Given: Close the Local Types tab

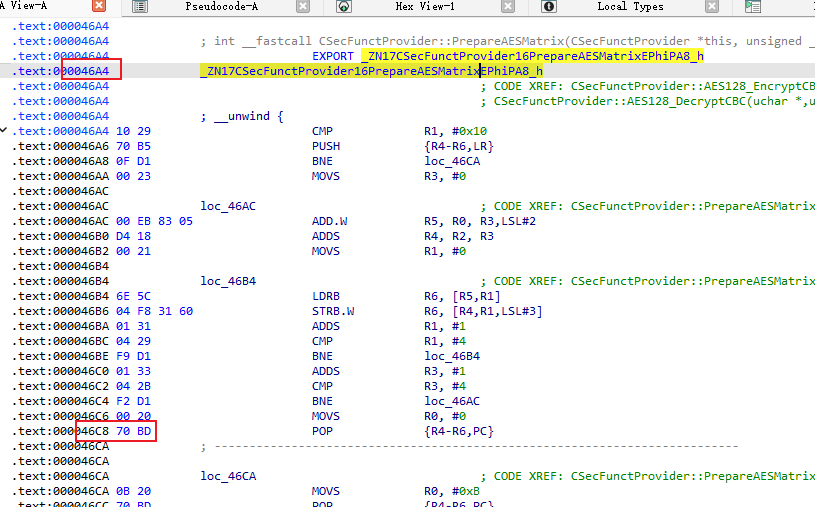Looking at the screenshot, I should pos(711,7).
